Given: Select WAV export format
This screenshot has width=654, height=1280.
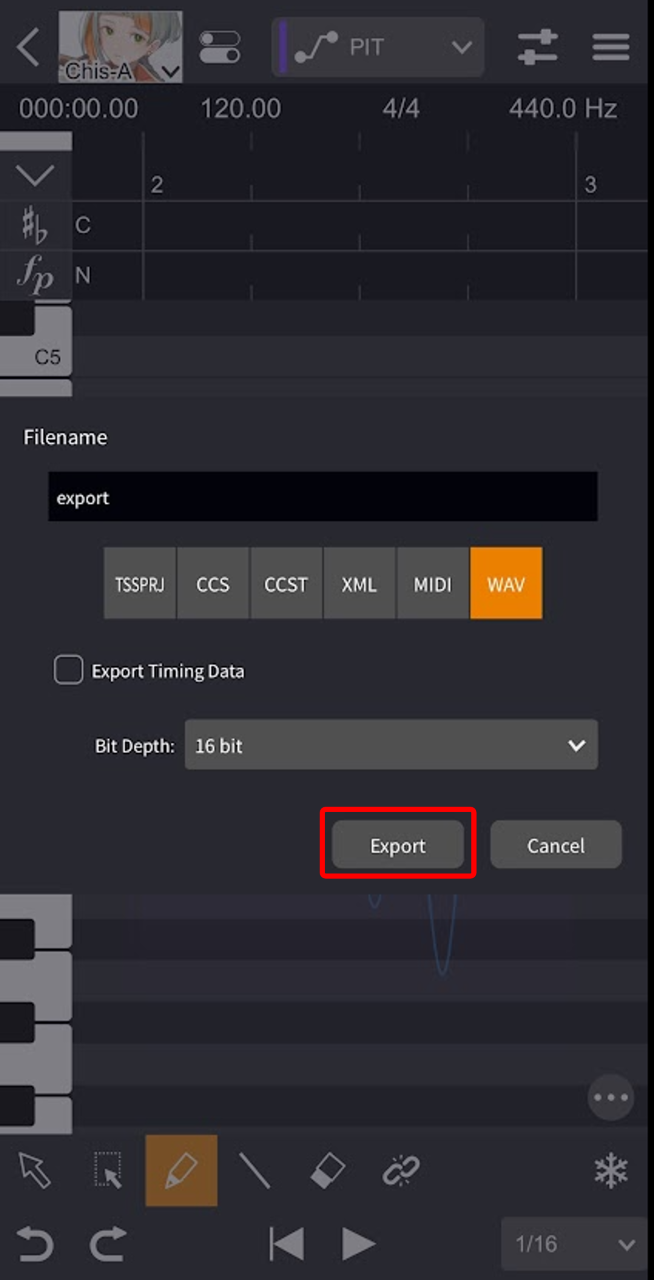Looking at the screenshot, I should (506, 583).
